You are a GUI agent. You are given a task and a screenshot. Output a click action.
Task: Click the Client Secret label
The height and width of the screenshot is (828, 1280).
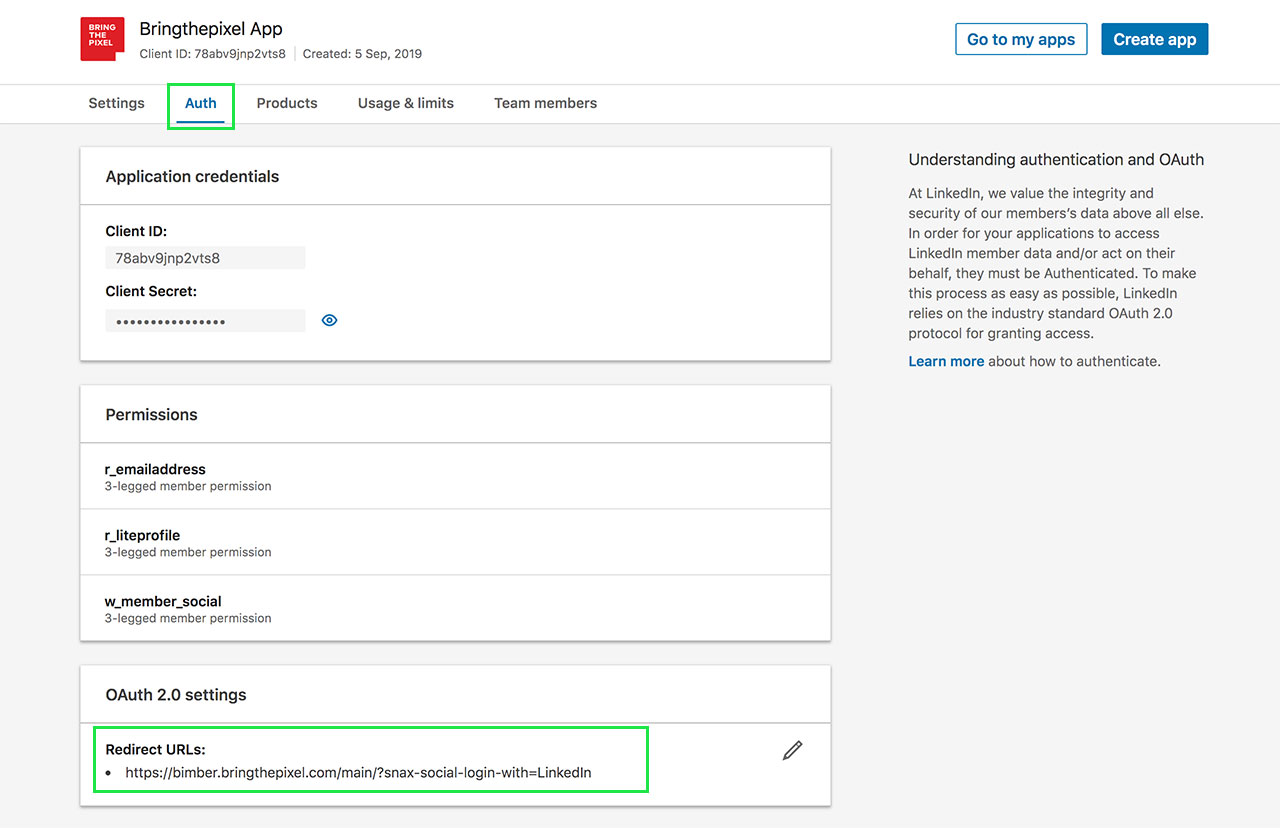pos(151,291)
